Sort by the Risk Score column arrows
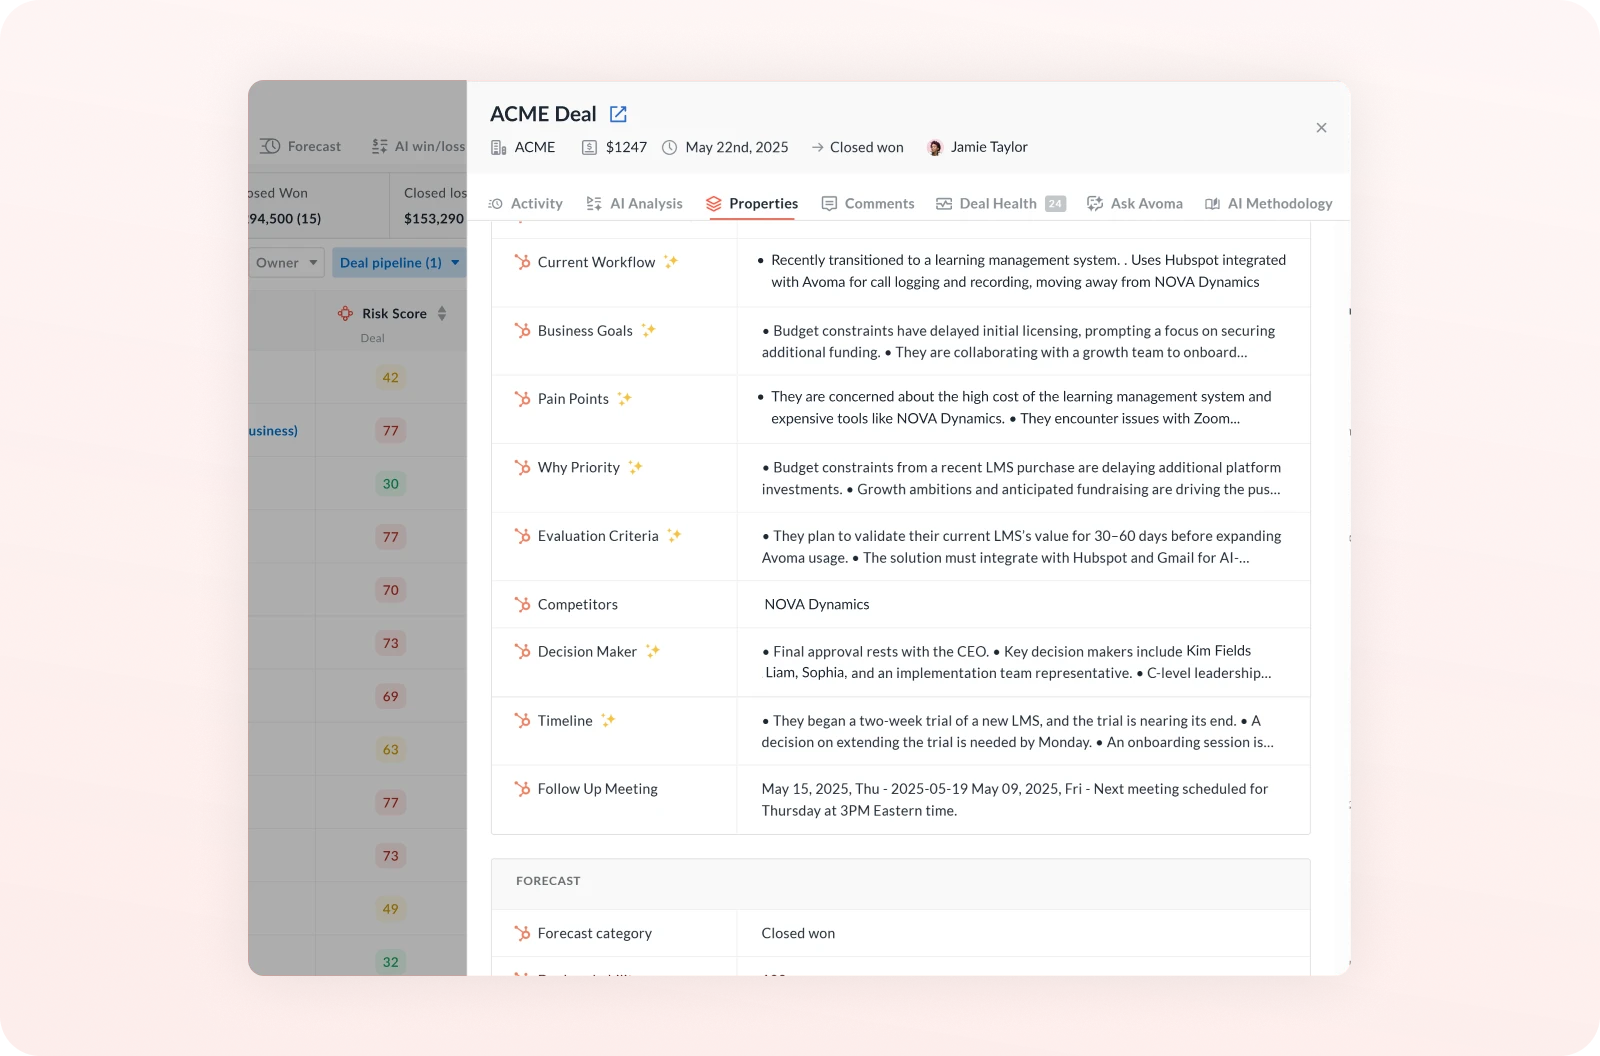 [442, 314]
